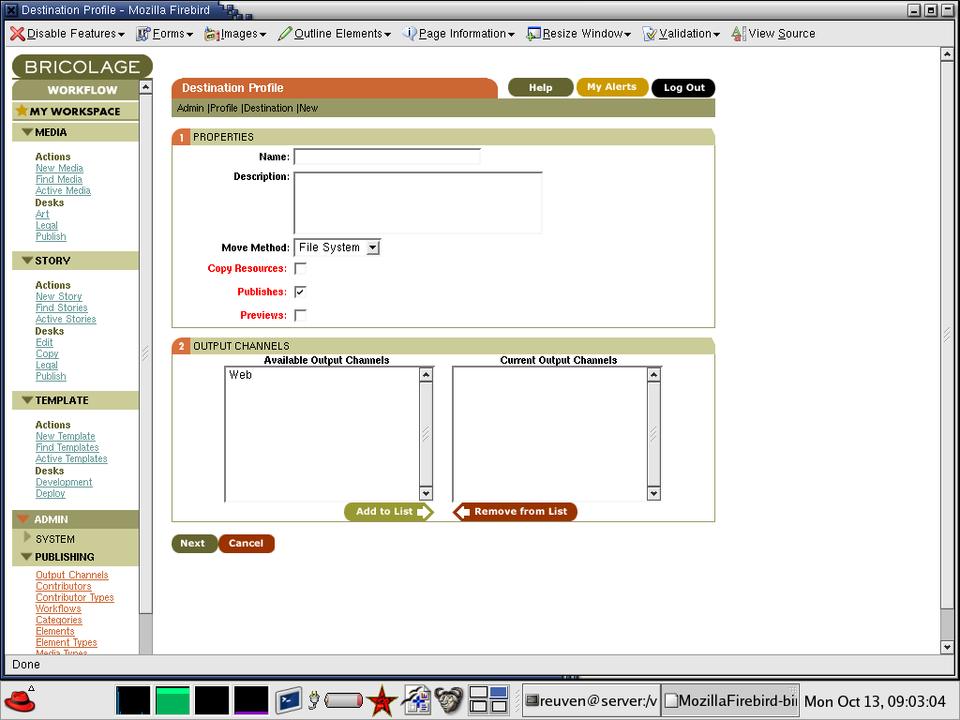Click the star icon beside My Workspace
Image resolution: width=960 pixels, height=720 pixels.
[x=21, y=111]
